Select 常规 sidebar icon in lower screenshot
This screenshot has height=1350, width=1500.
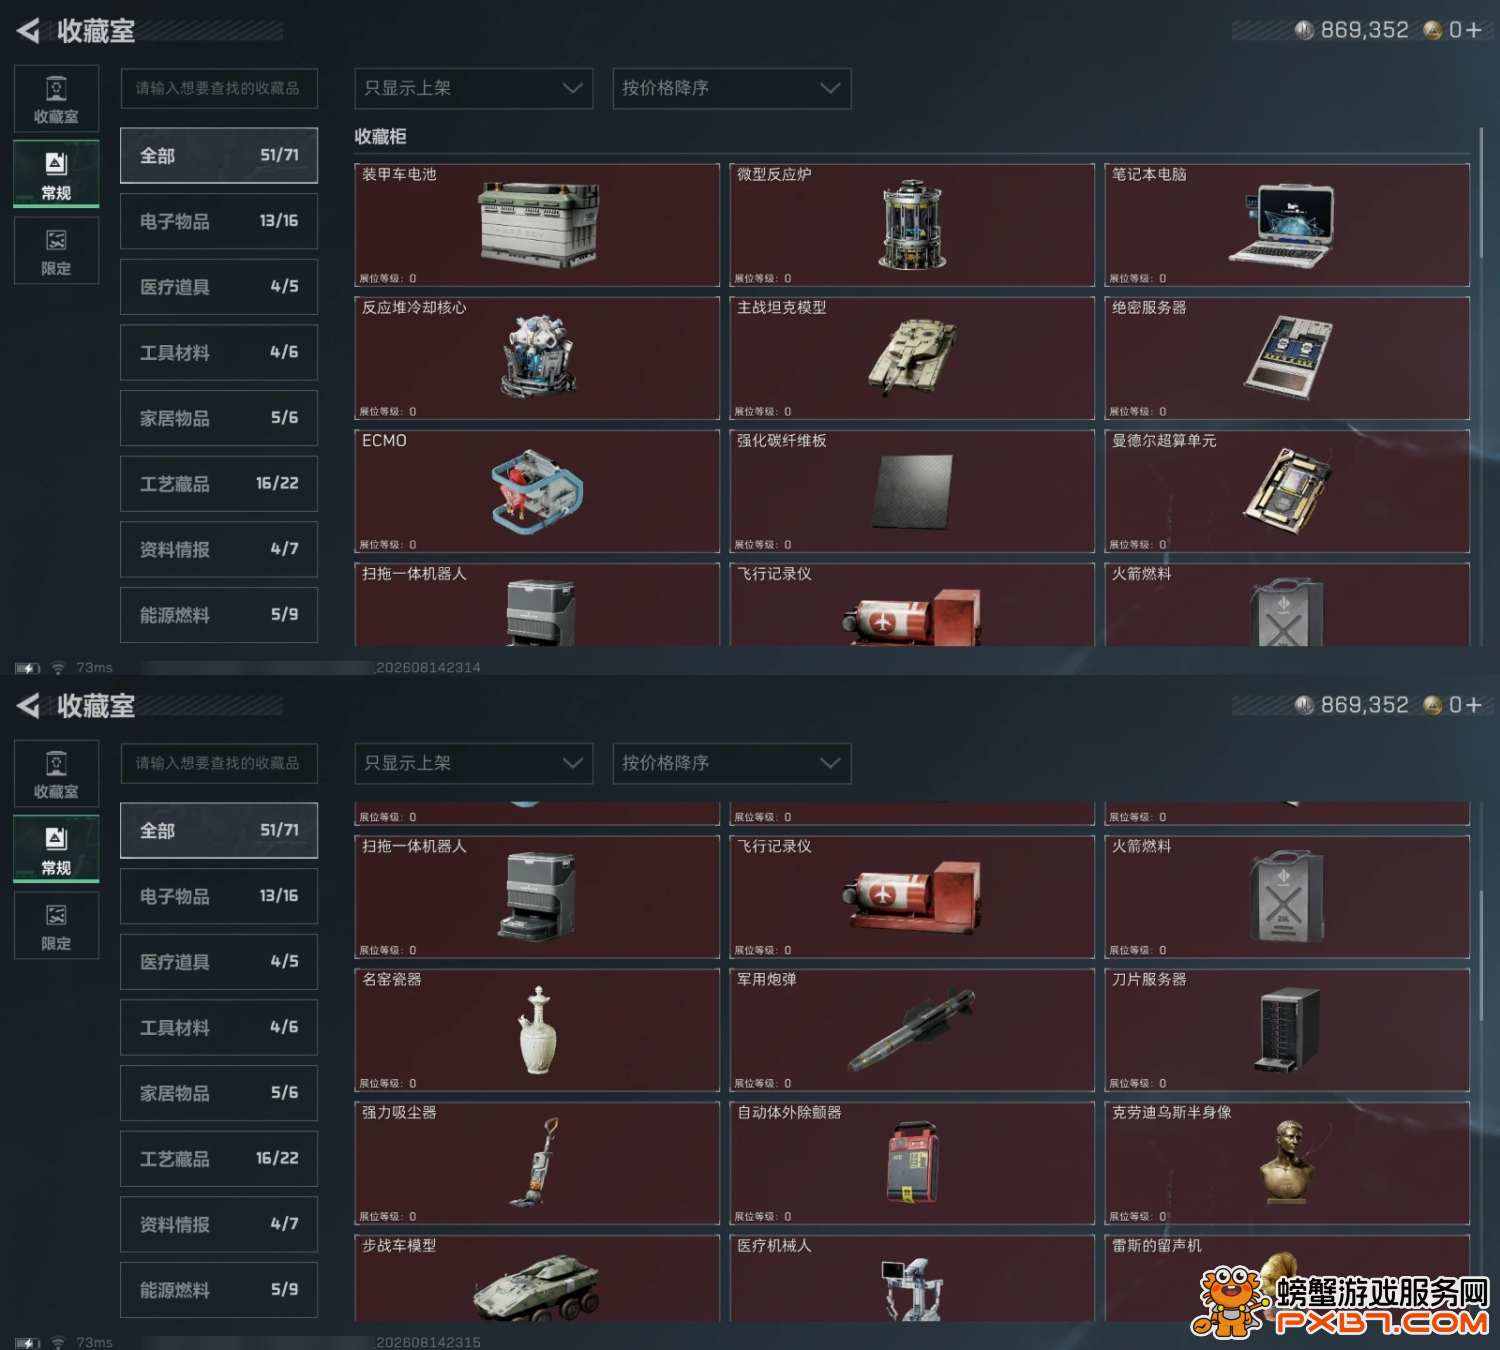click(56, 848)
